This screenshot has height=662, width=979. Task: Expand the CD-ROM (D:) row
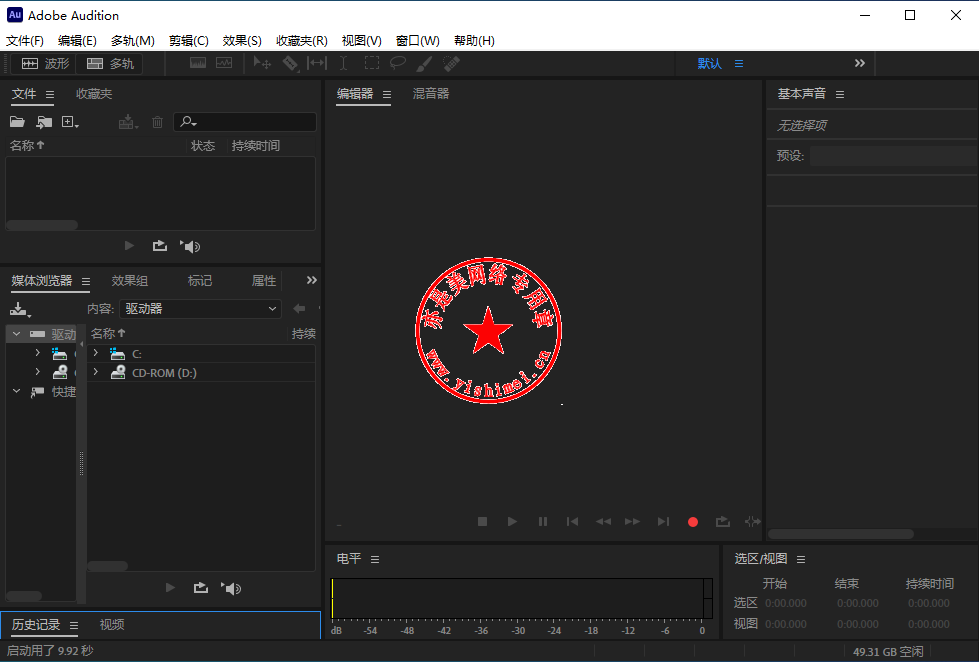pyautogui.click(x=96, y=372)
